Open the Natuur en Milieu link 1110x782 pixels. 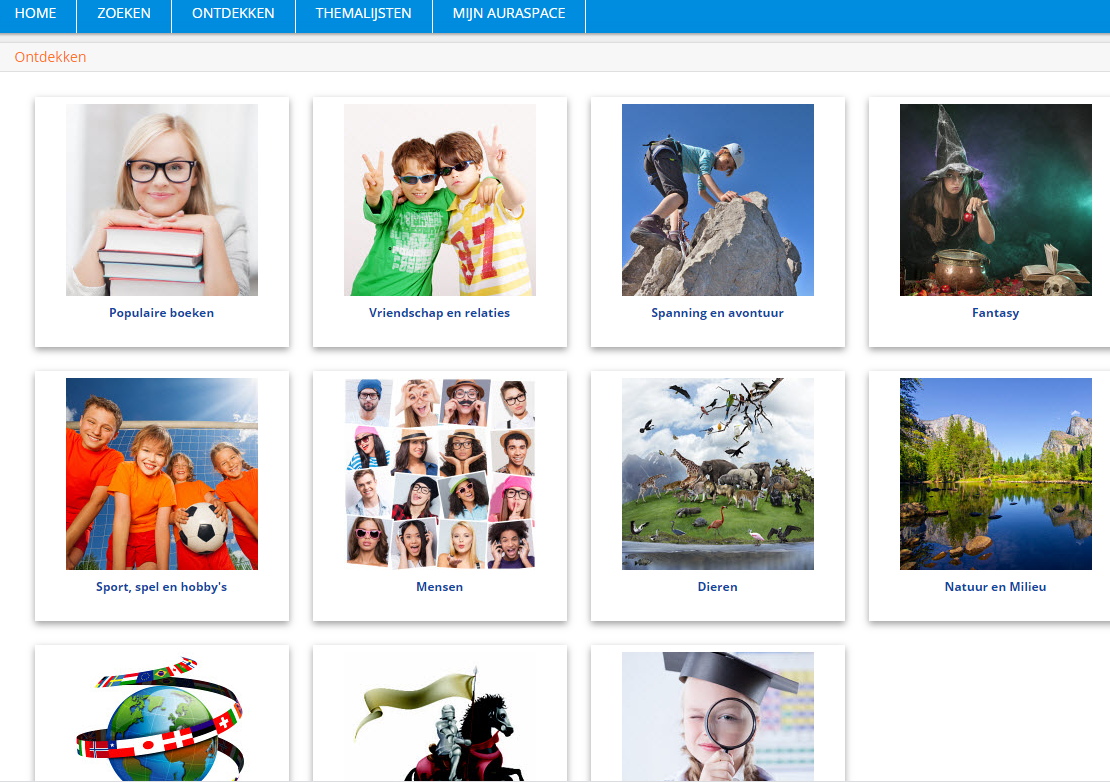tap(996, 587)
